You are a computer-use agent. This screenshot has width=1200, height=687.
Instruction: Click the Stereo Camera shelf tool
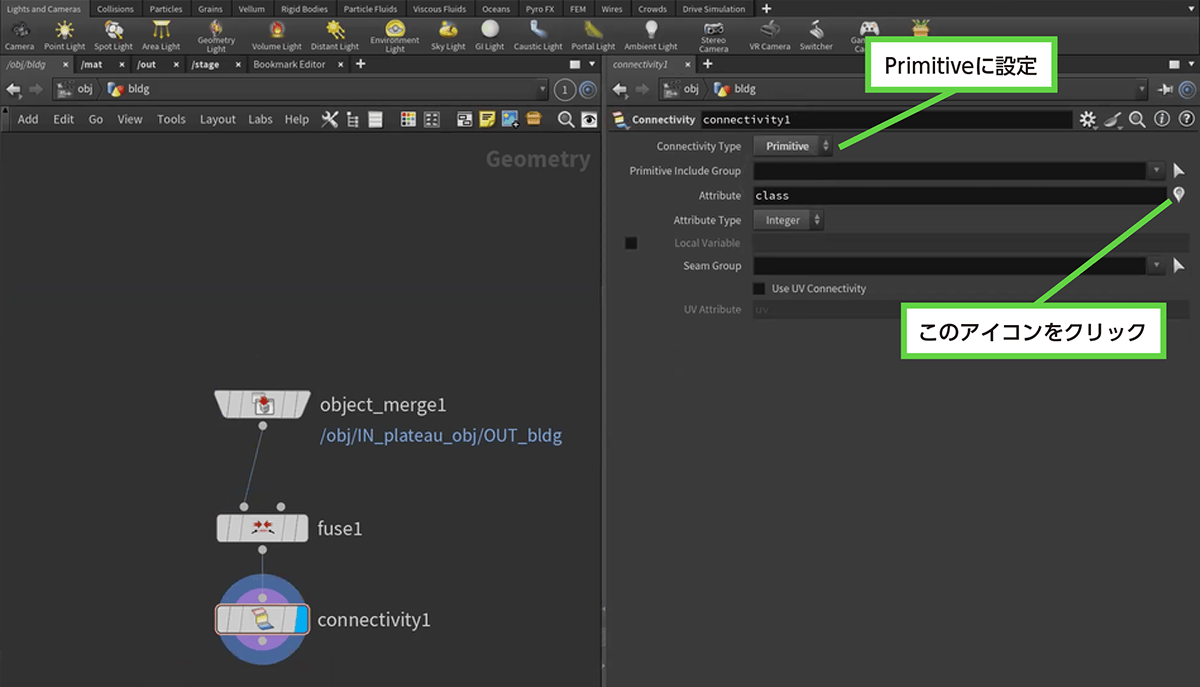713,34
